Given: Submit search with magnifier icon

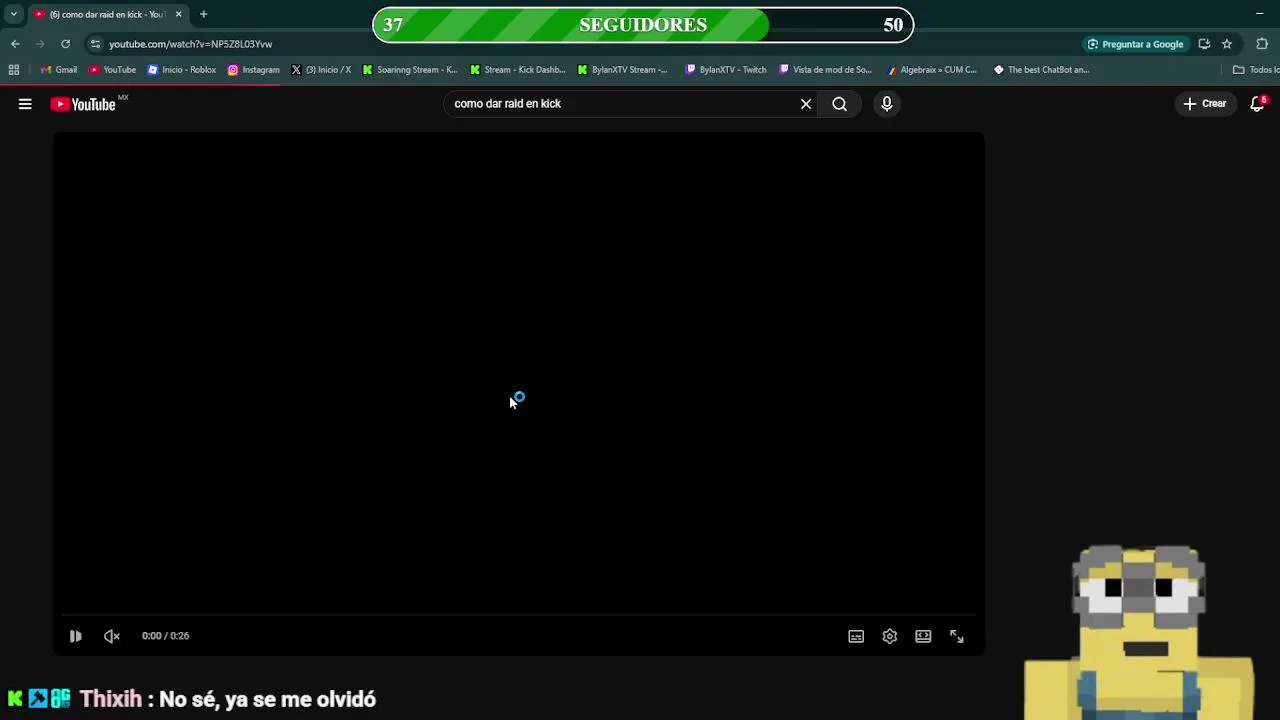Looking at the screenshot, I should click(840, 104).
